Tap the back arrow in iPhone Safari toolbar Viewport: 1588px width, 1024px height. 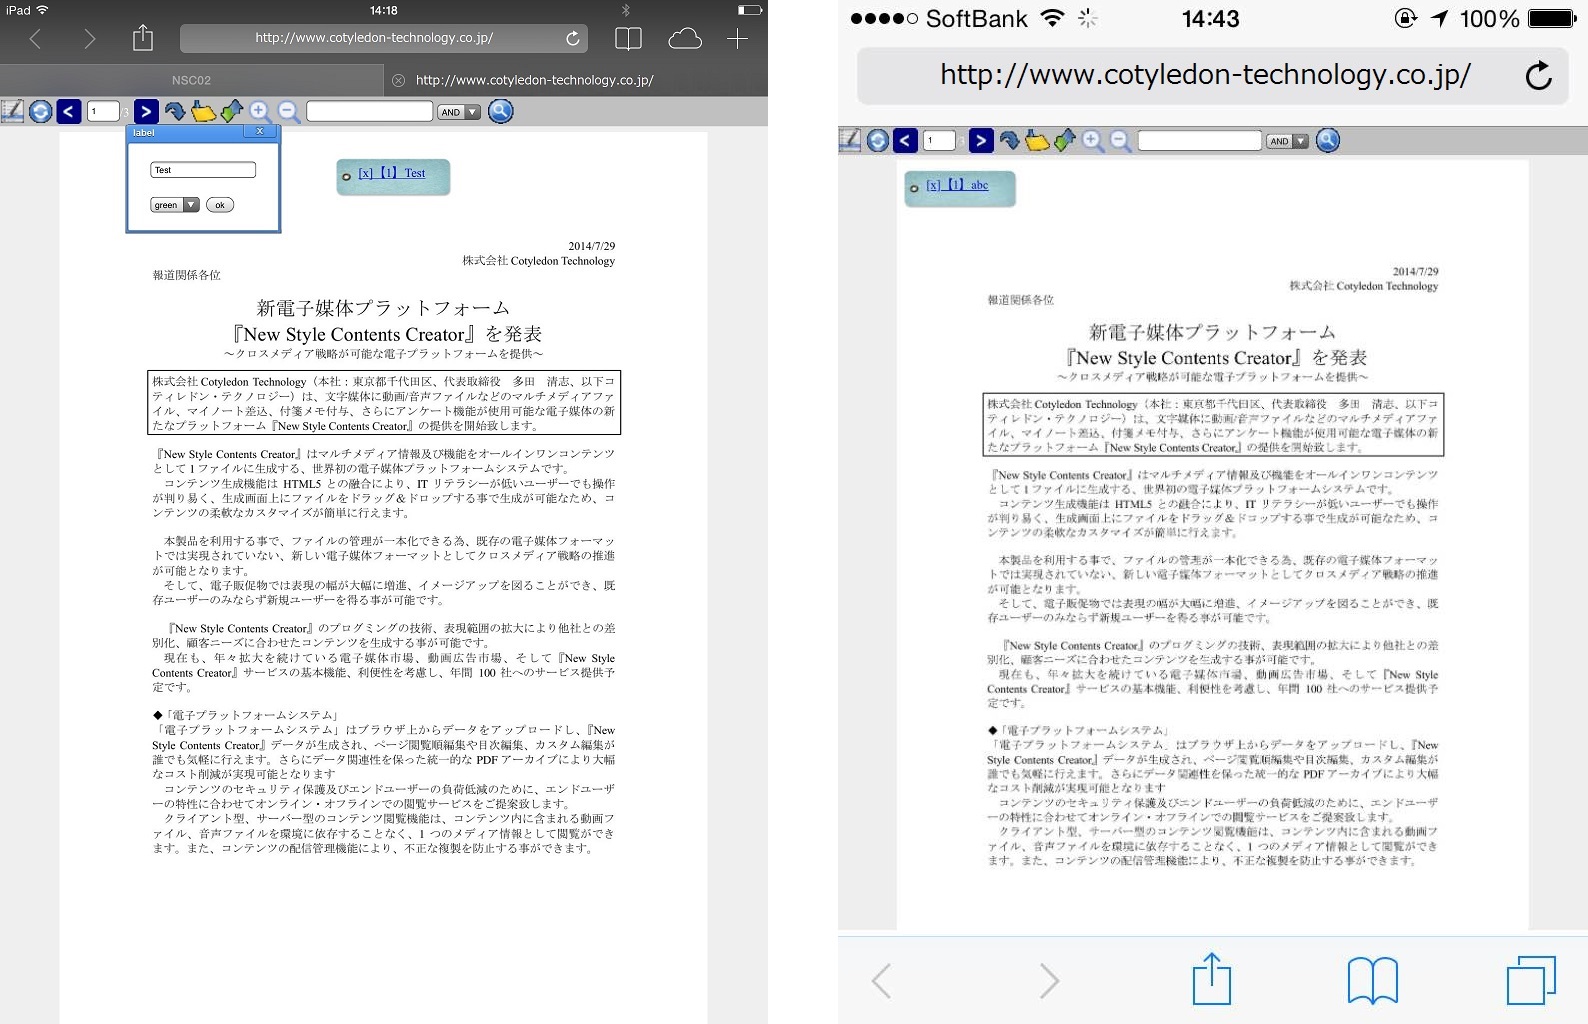point(881,981)
